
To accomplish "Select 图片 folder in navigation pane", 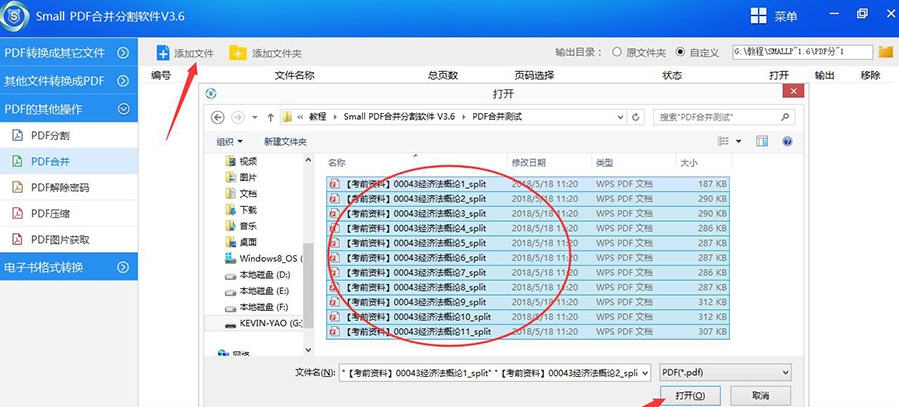I will pos(241,177).
